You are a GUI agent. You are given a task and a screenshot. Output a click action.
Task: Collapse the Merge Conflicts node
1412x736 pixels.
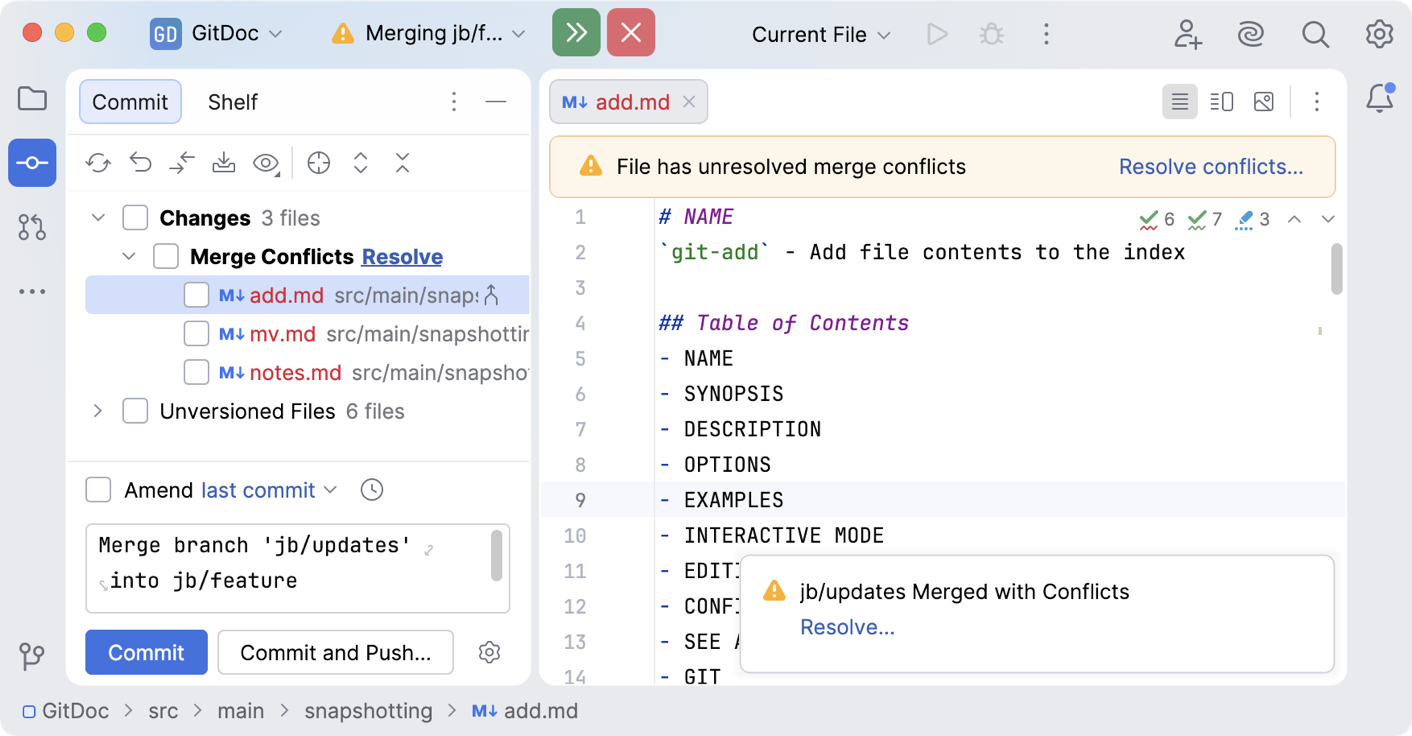point(129,257)
